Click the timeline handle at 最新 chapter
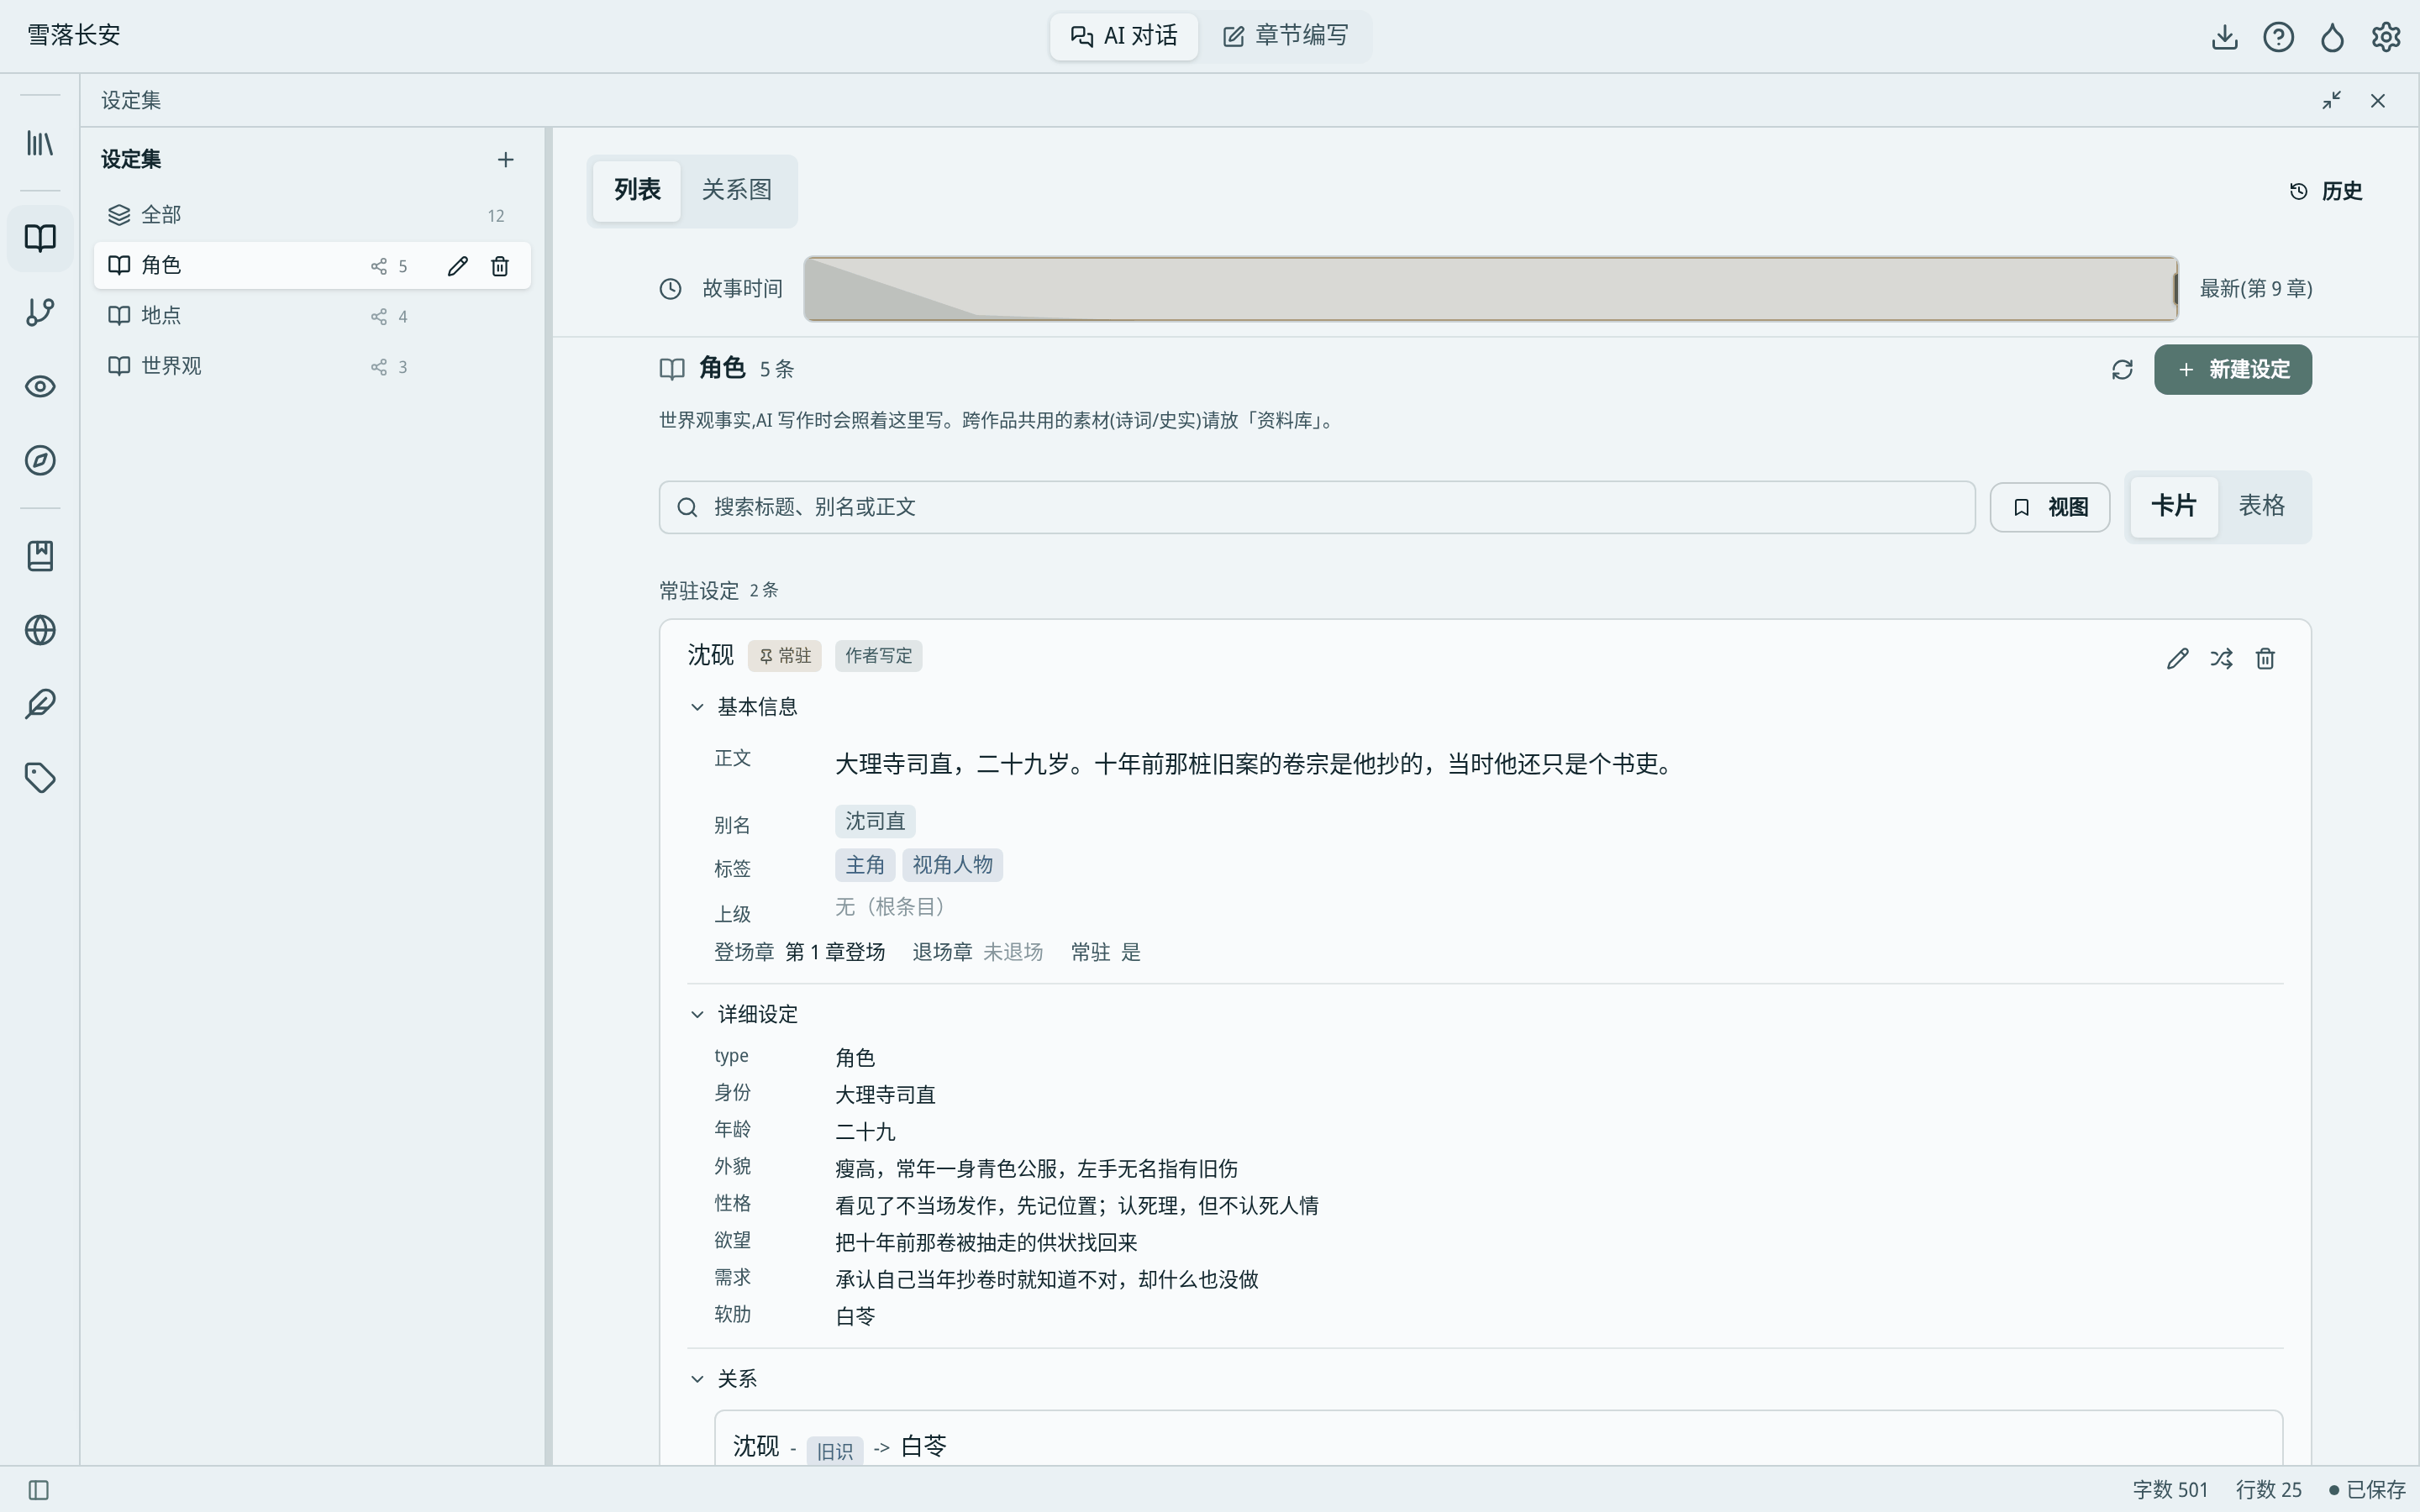The width and height of the screenshot is (2420, 1512). coord(2175,289)
